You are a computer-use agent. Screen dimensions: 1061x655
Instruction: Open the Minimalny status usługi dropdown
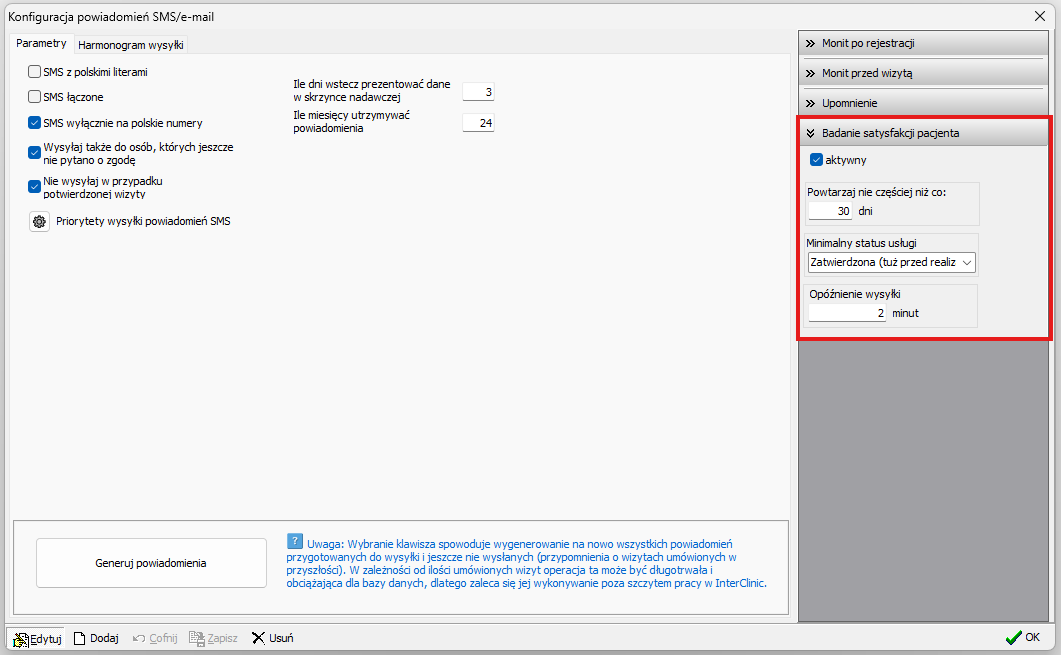pos(891,262)
